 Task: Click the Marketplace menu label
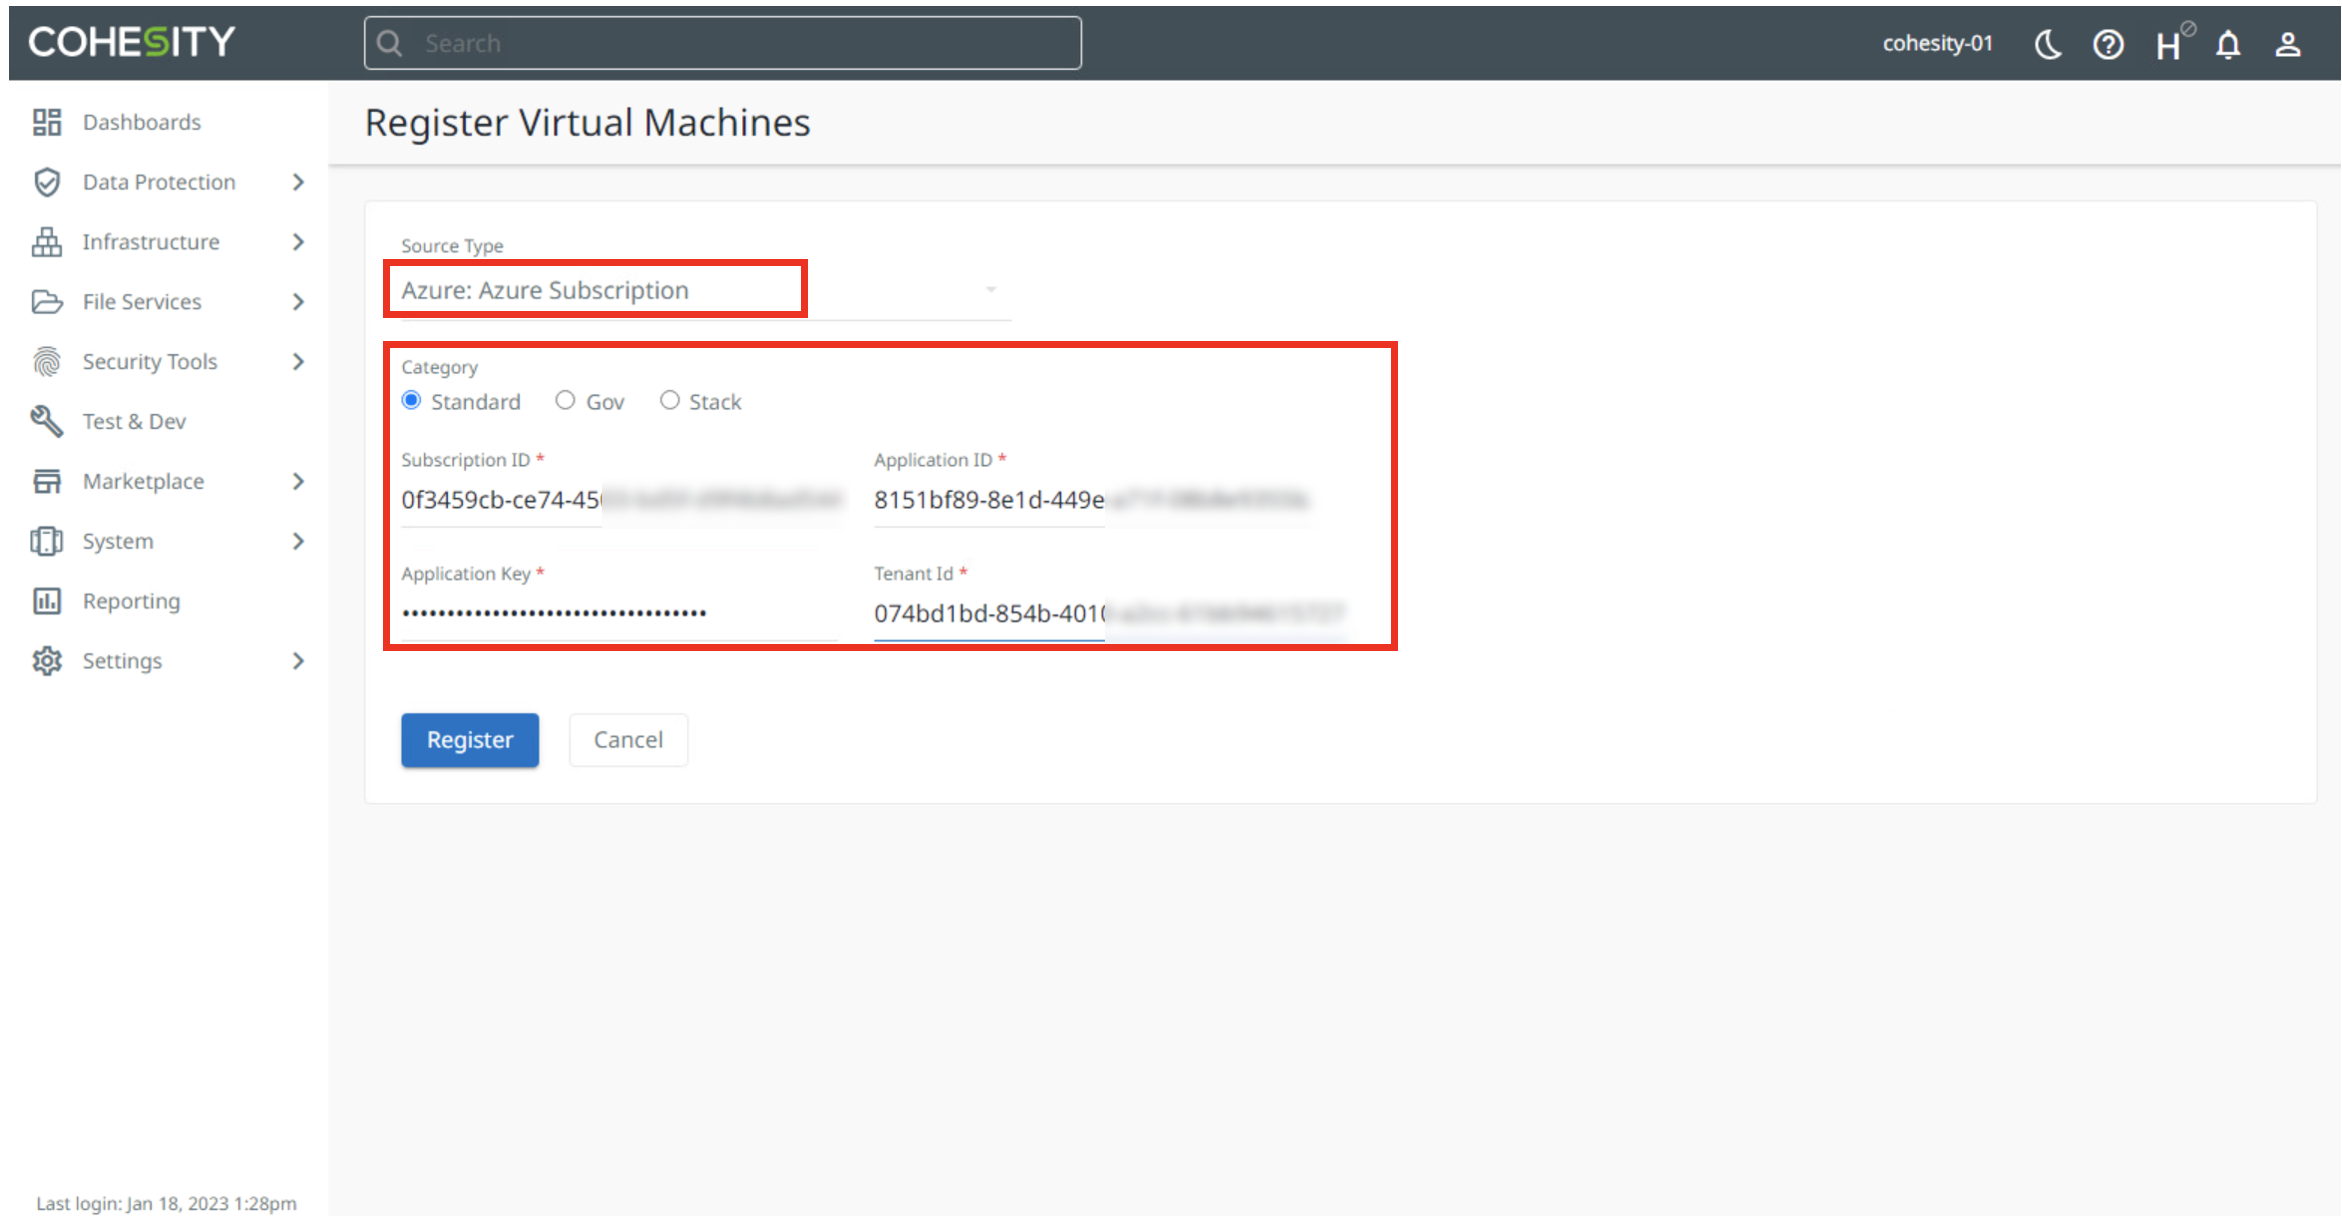coord(143,482)
